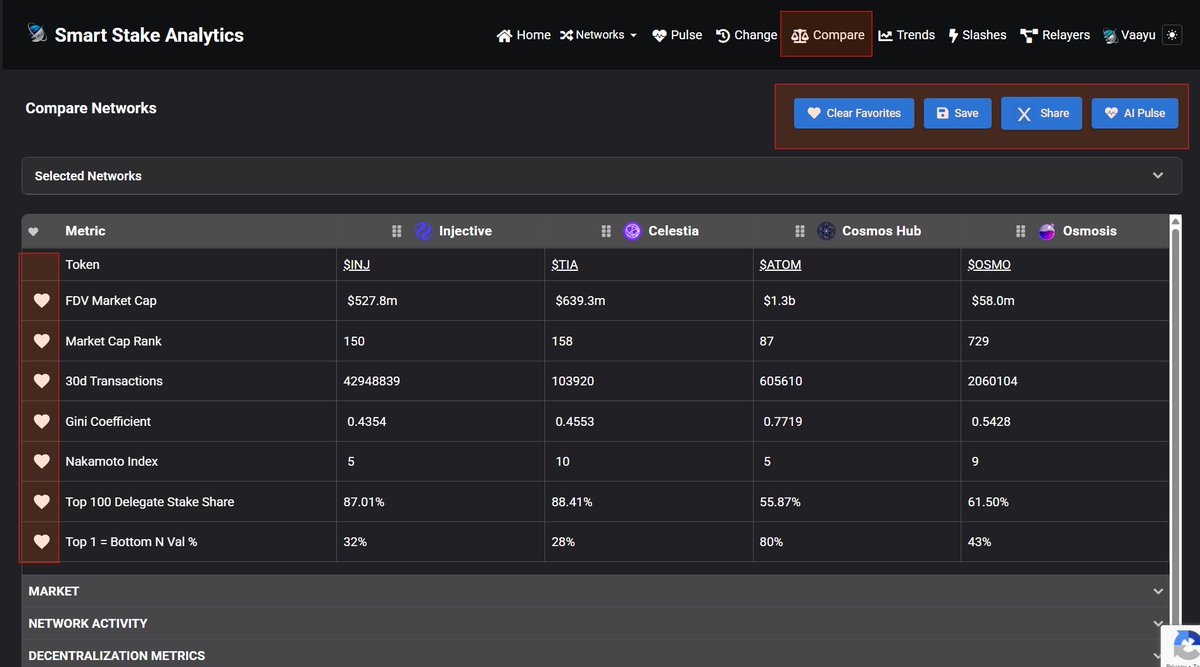Unfavorite Top 100 Delegate Stake Share metric

pos(41,501)
